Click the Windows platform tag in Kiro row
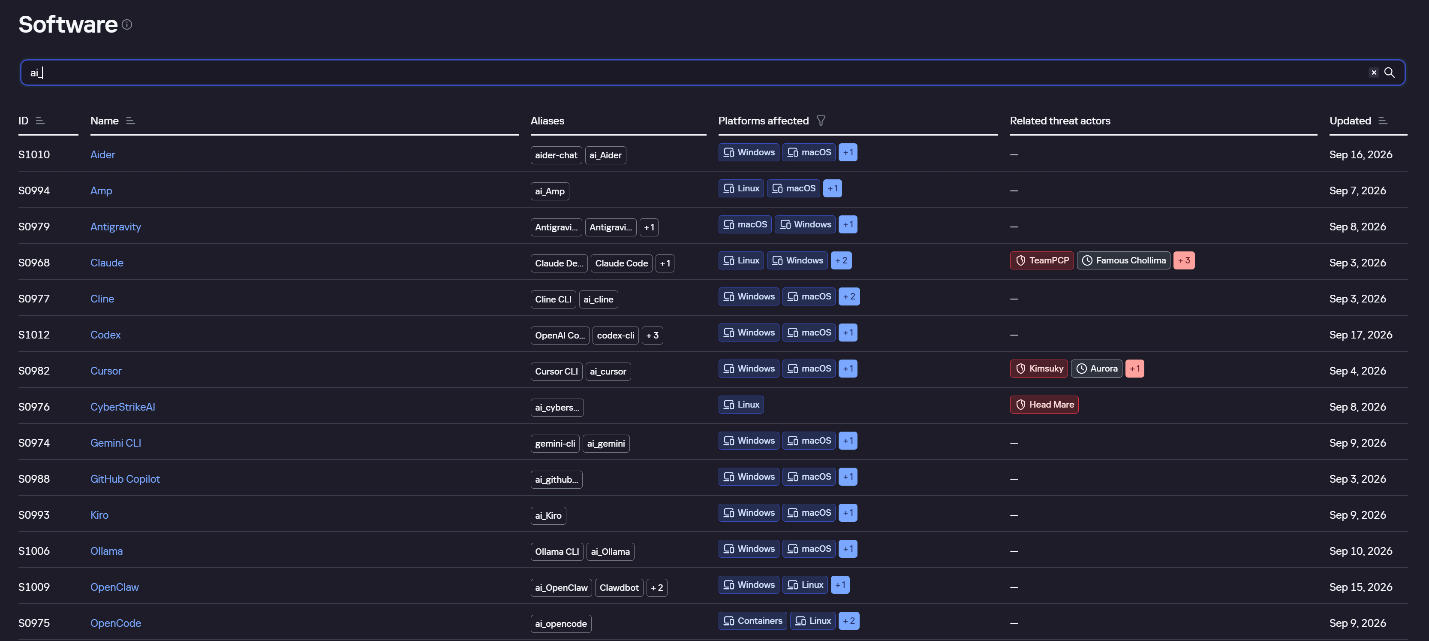This screenshot has height=641, width=1429. pyautogui.click(x=748, y=512)
